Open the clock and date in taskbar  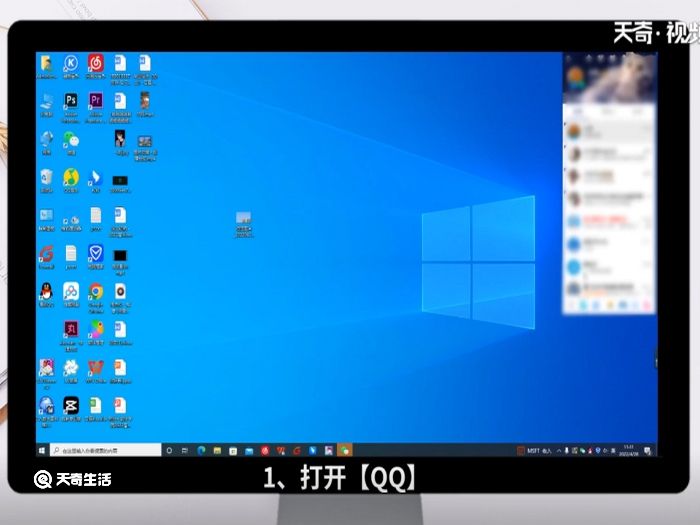click(629, 450)
